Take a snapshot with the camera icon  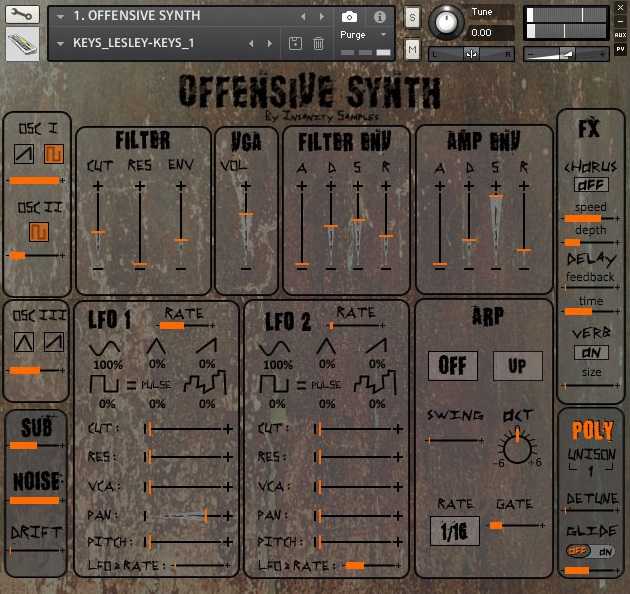coord(349,17)
